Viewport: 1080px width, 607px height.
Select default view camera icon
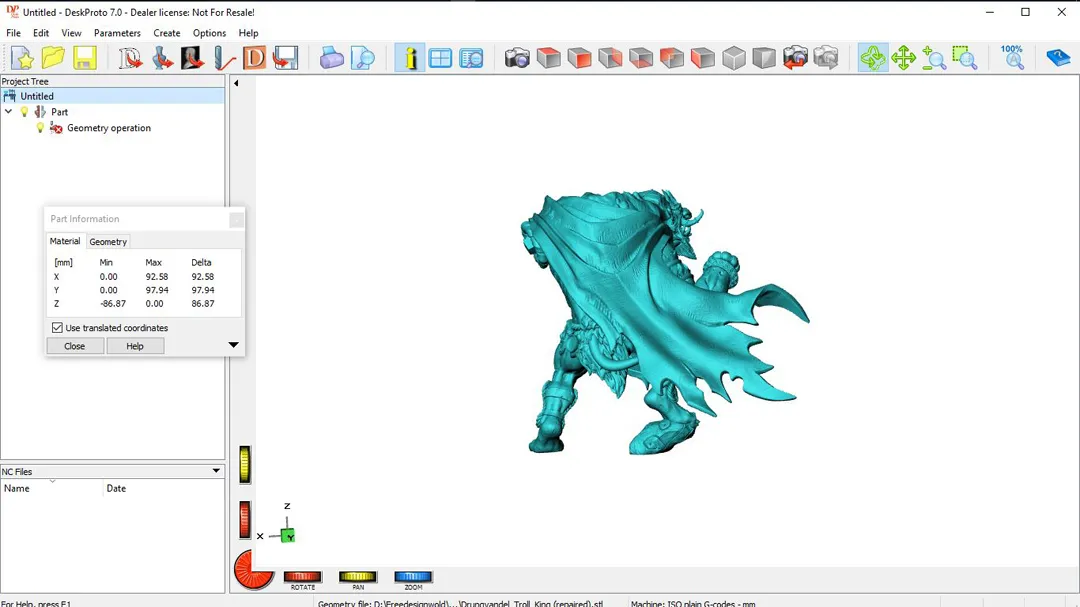(517, 58)
